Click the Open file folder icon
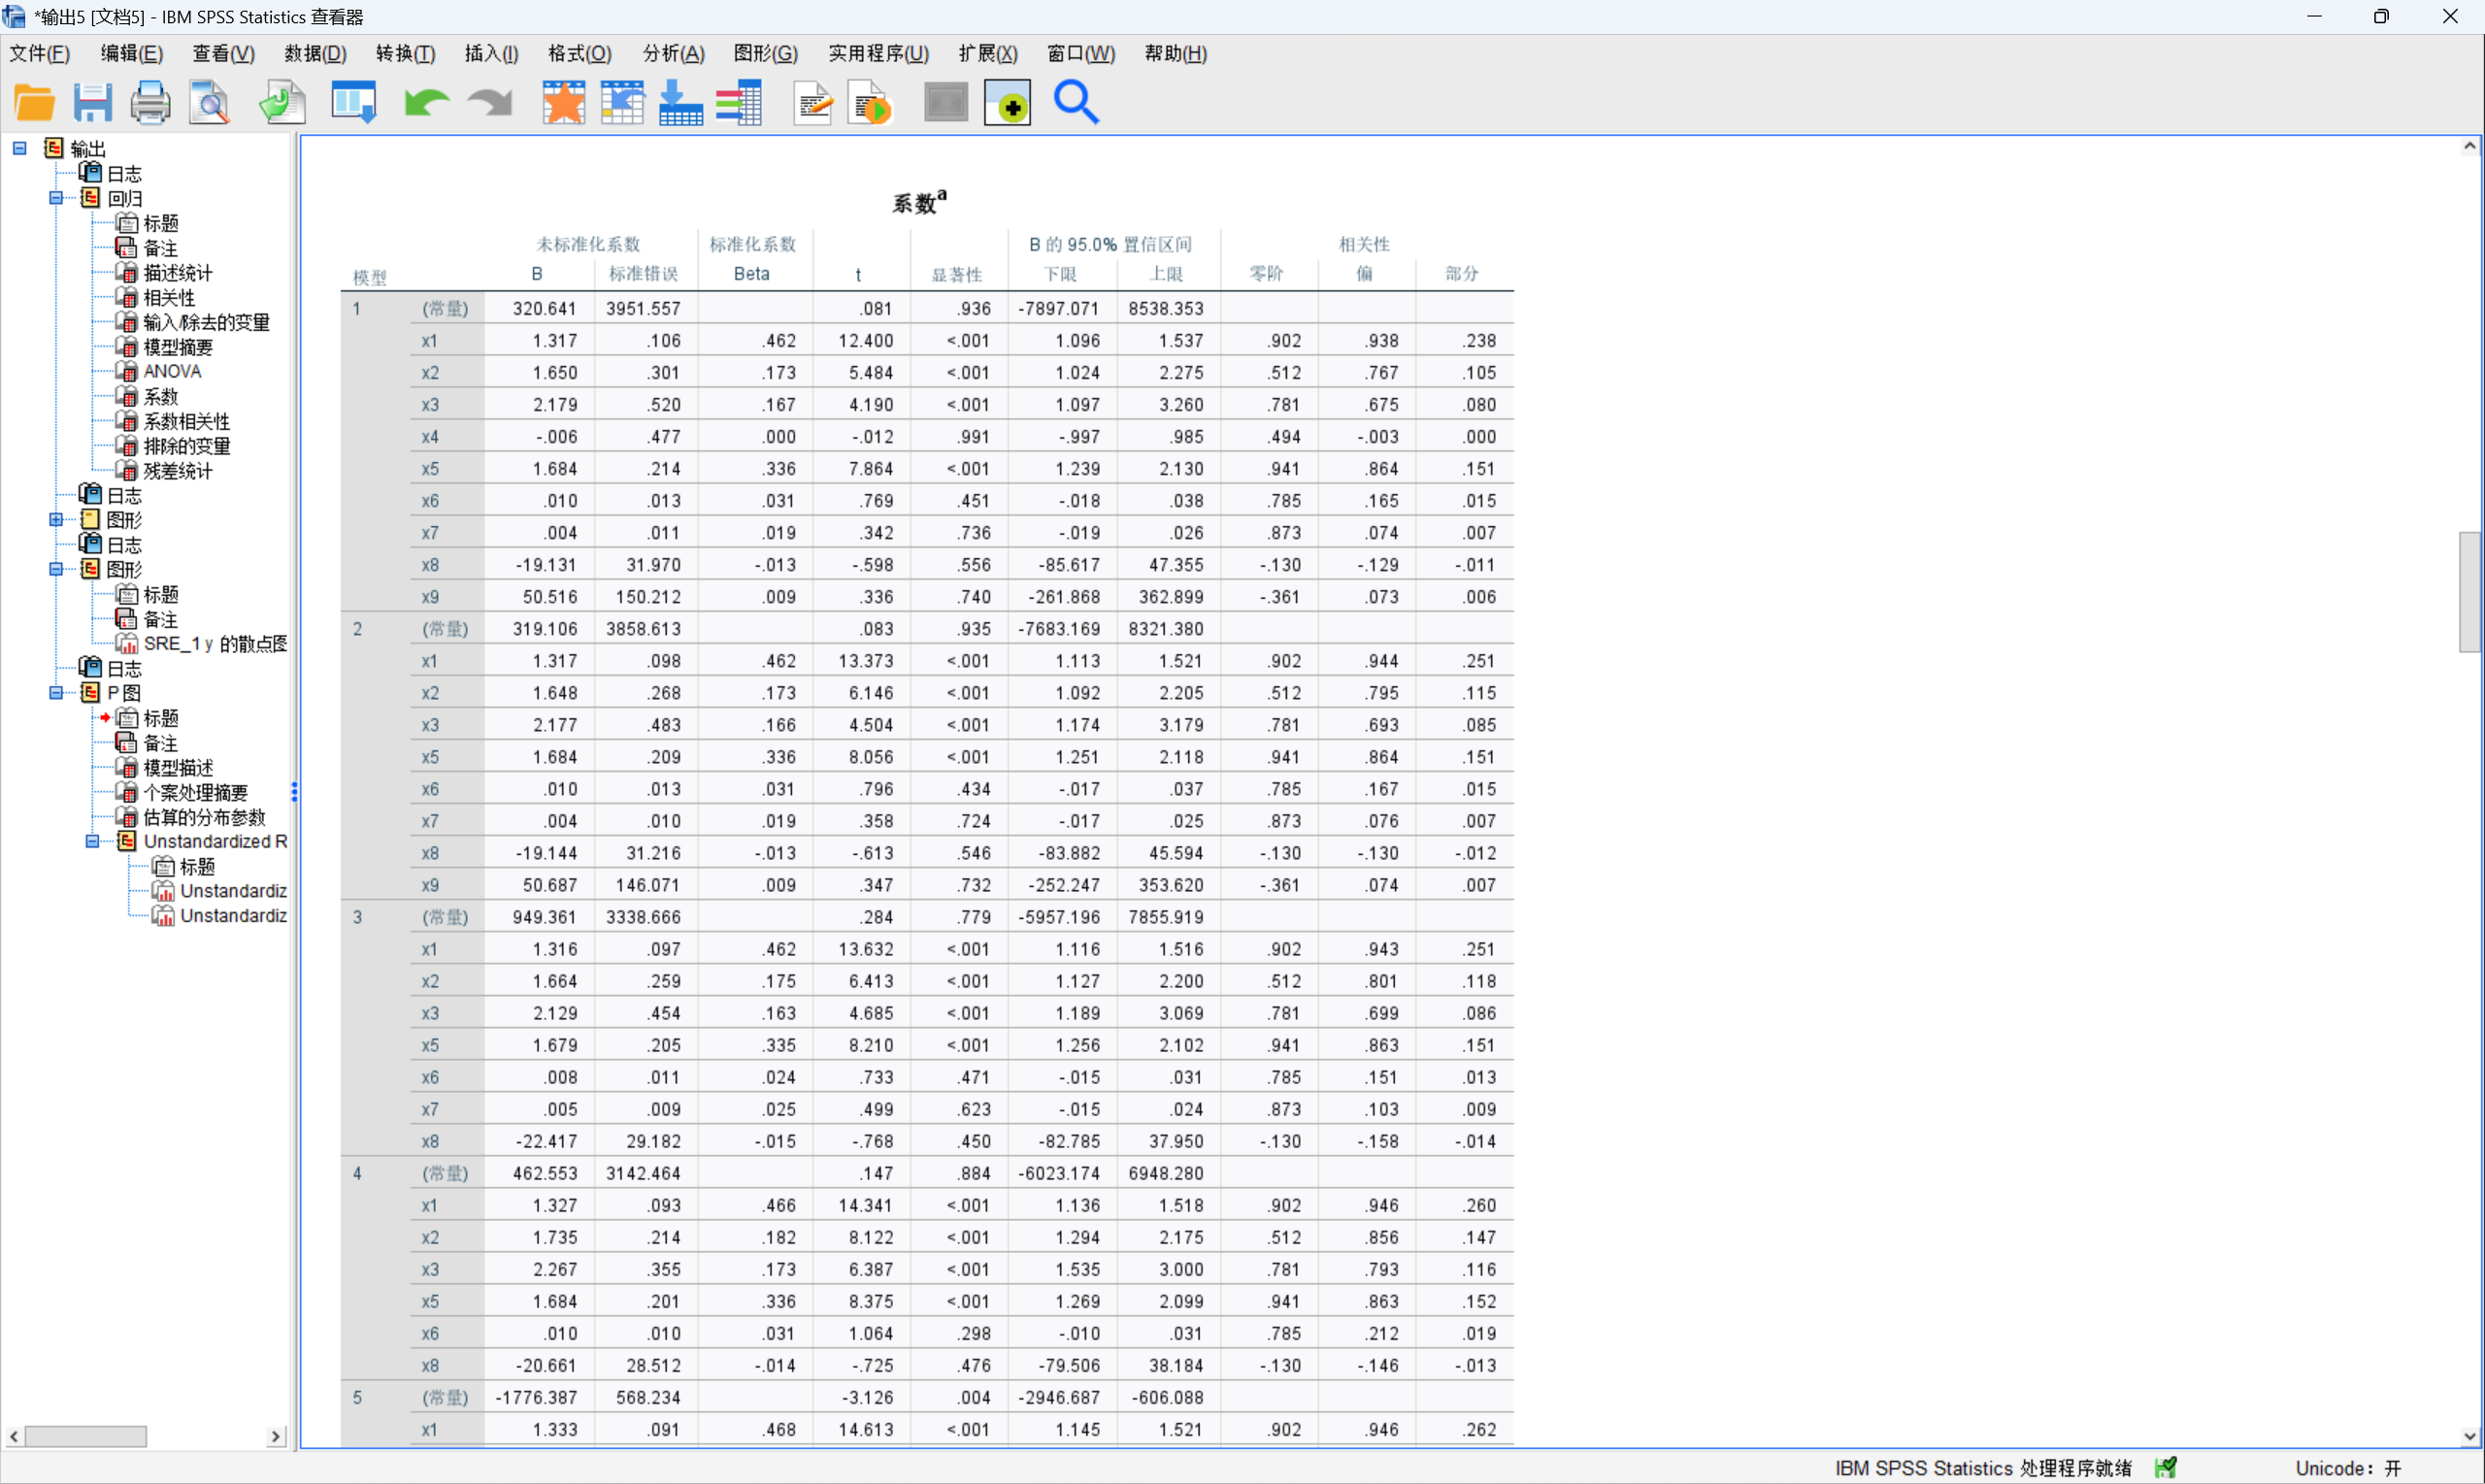The width and height of the screenshot is (2485, 1484). (x=34, y=103)
